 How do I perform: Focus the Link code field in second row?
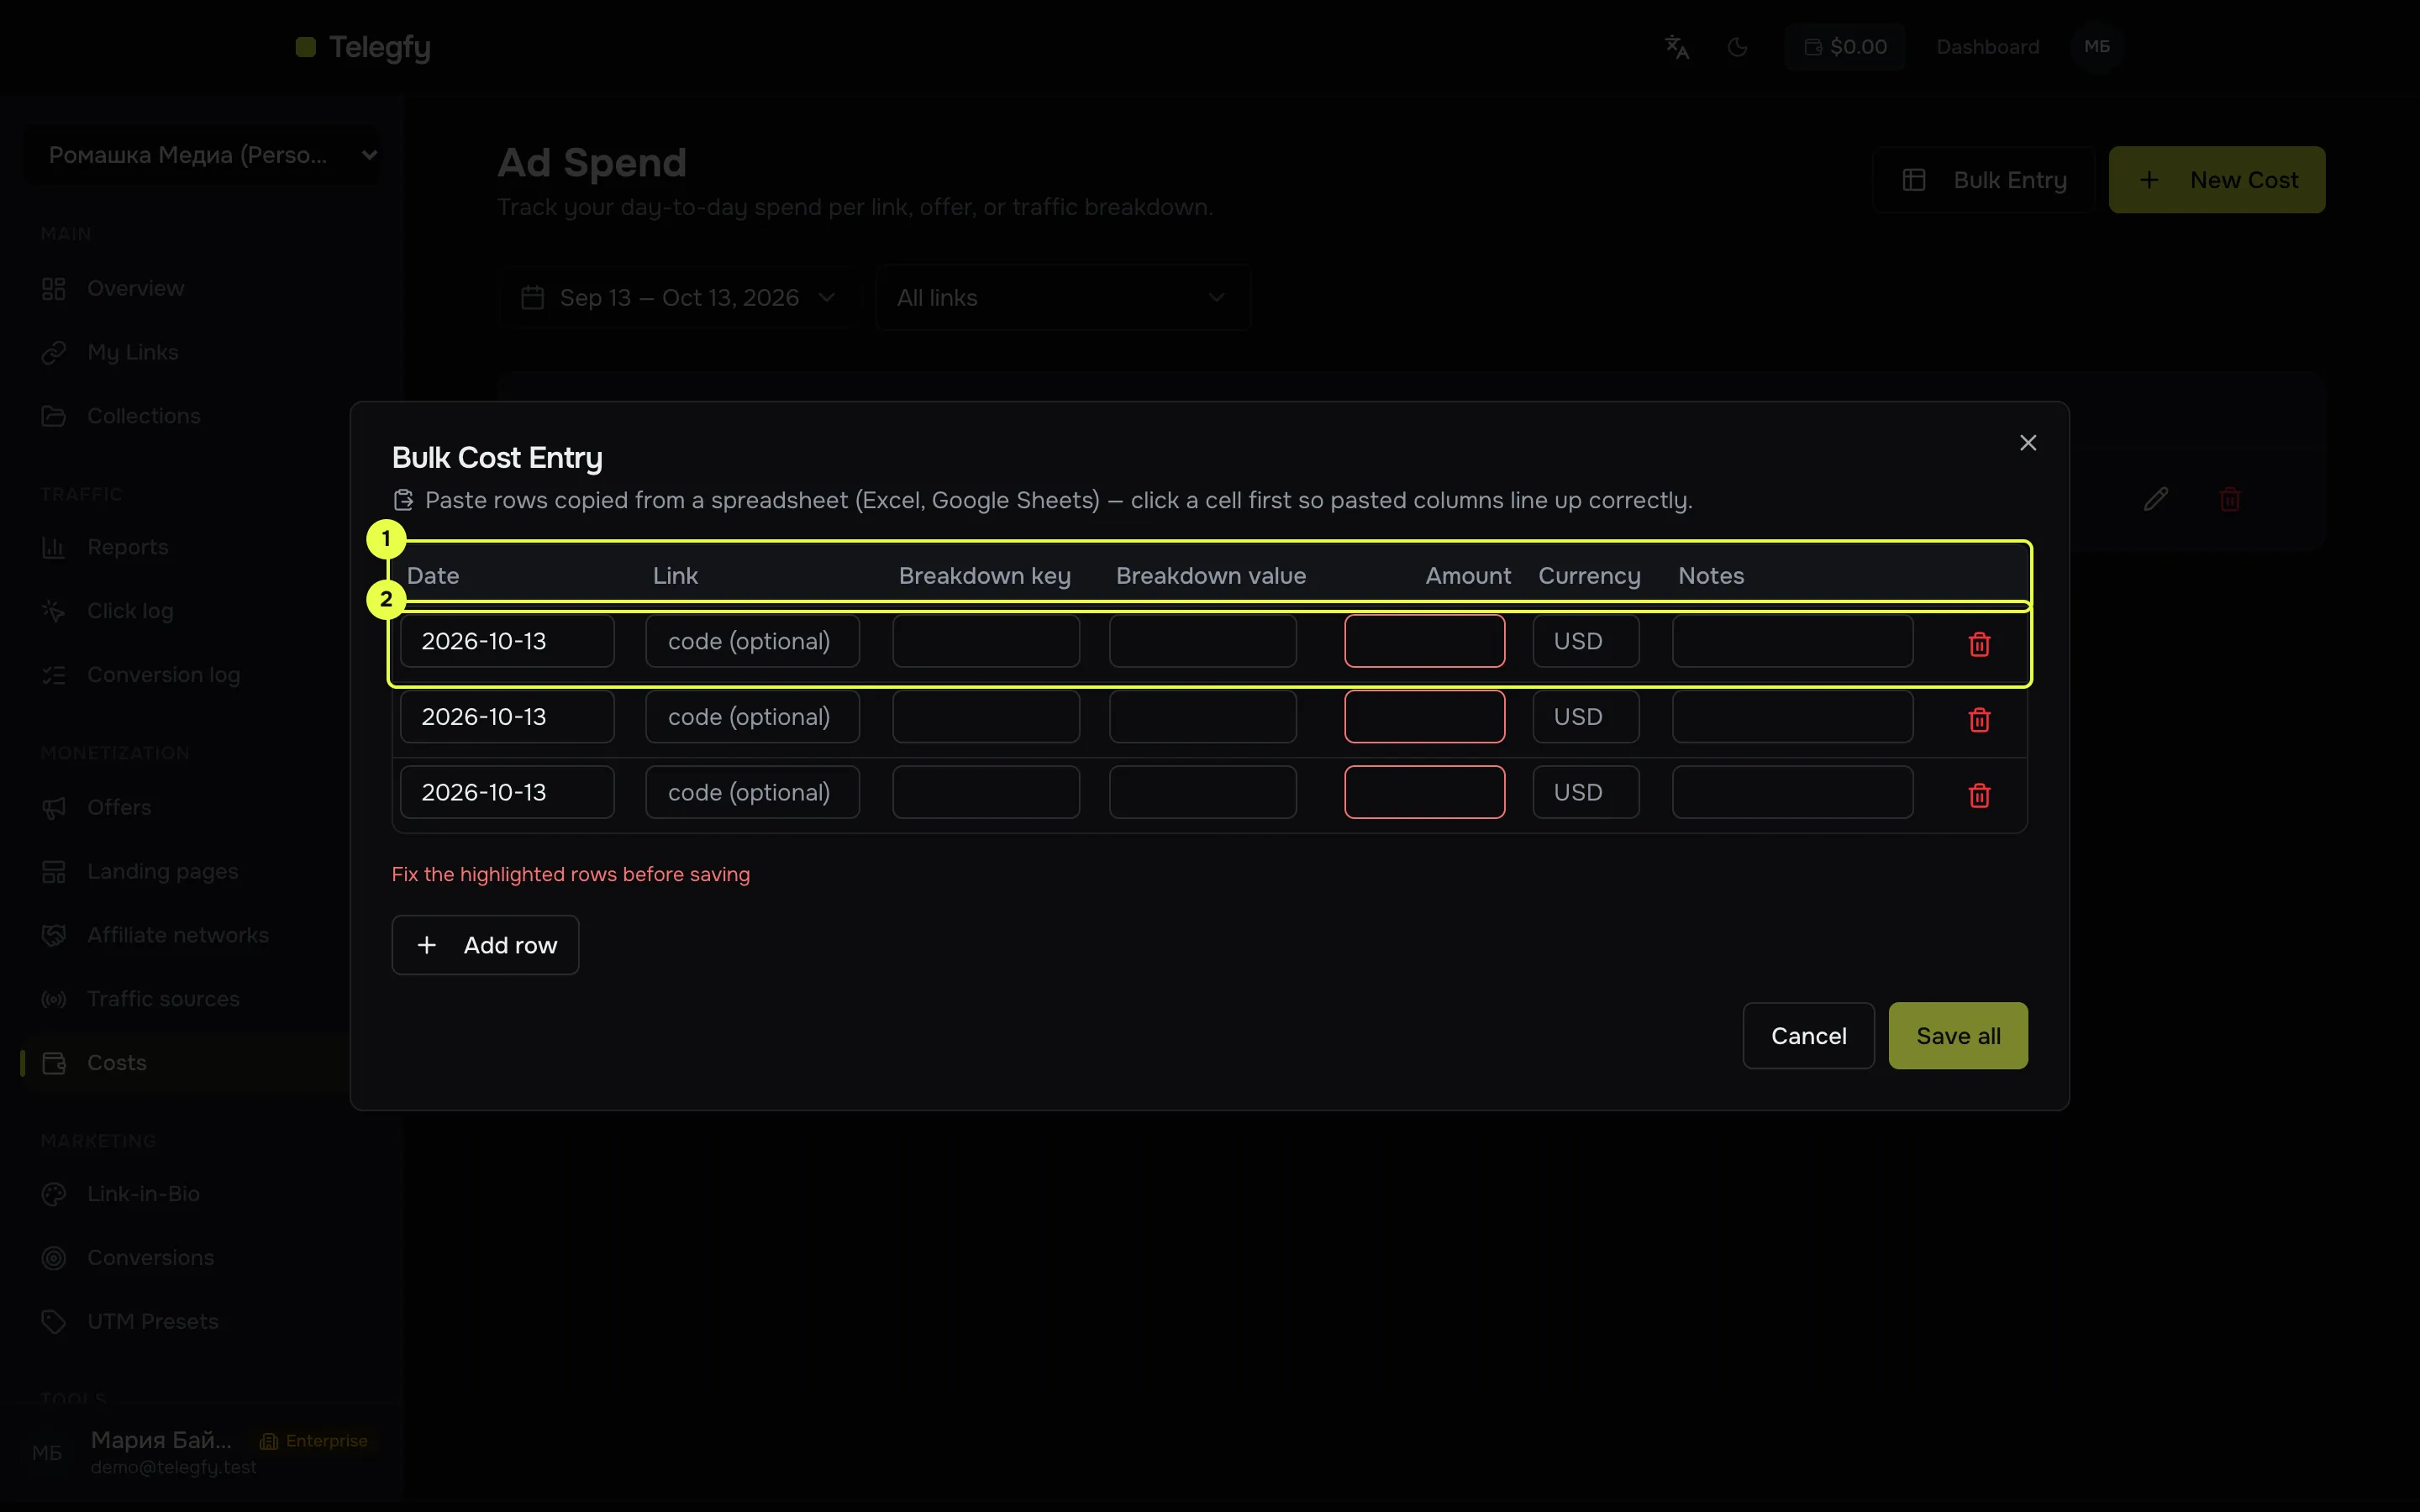coord(752,717)
